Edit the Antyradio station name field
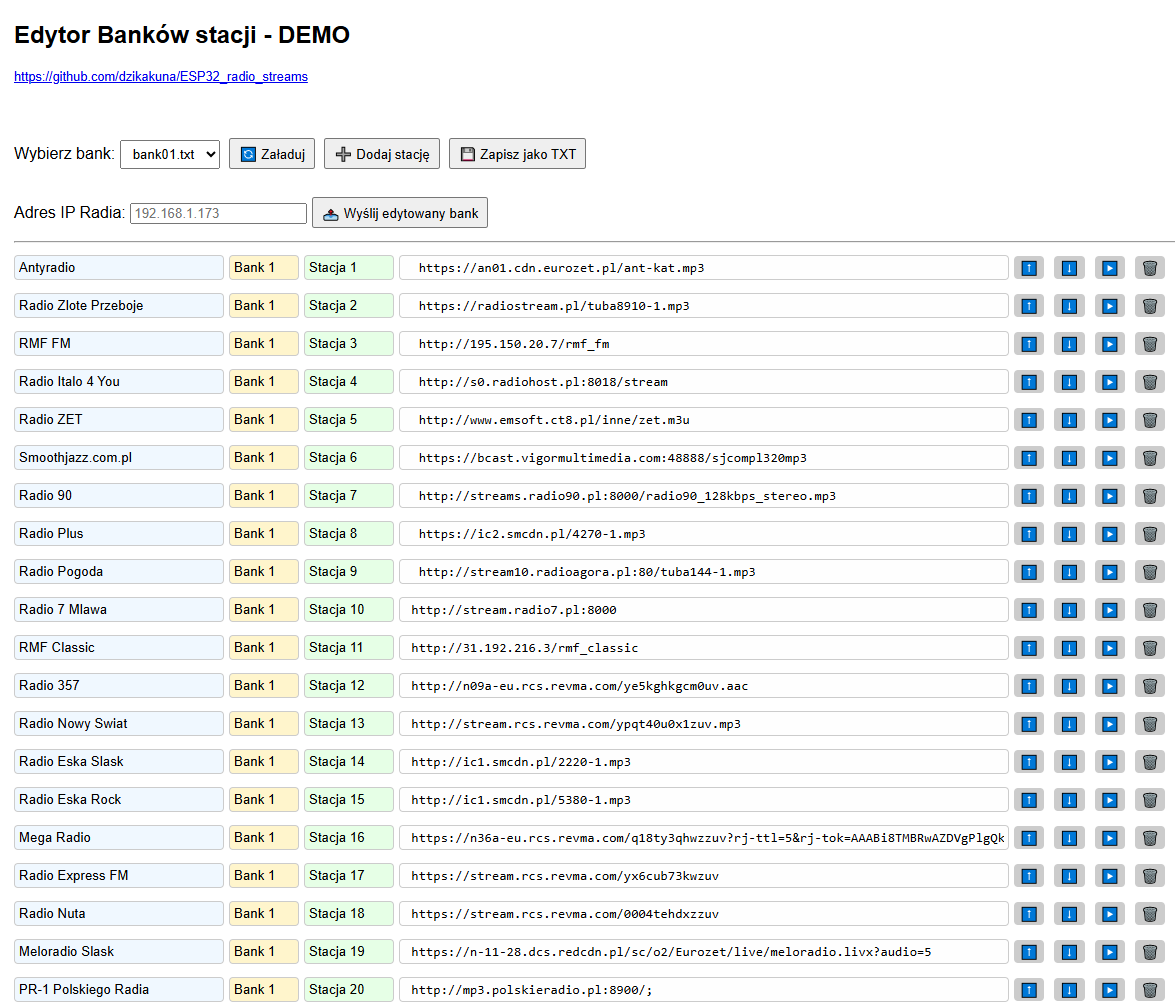The width and height of the screenshot is (1175, 1007). point(118,267)
